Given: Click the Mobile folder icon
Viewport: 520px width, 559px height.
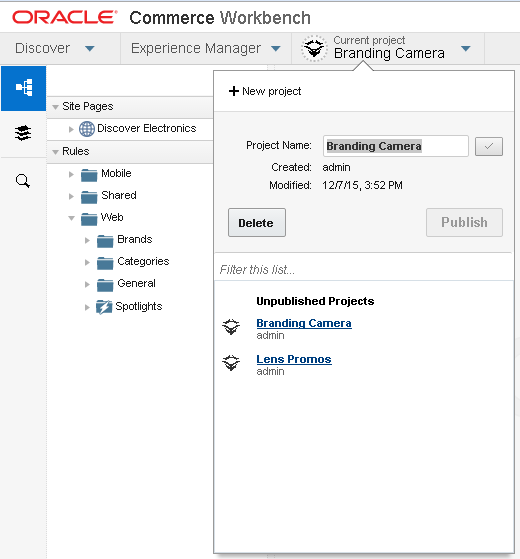Looking at the screenshot, I should tap(89, 175).
